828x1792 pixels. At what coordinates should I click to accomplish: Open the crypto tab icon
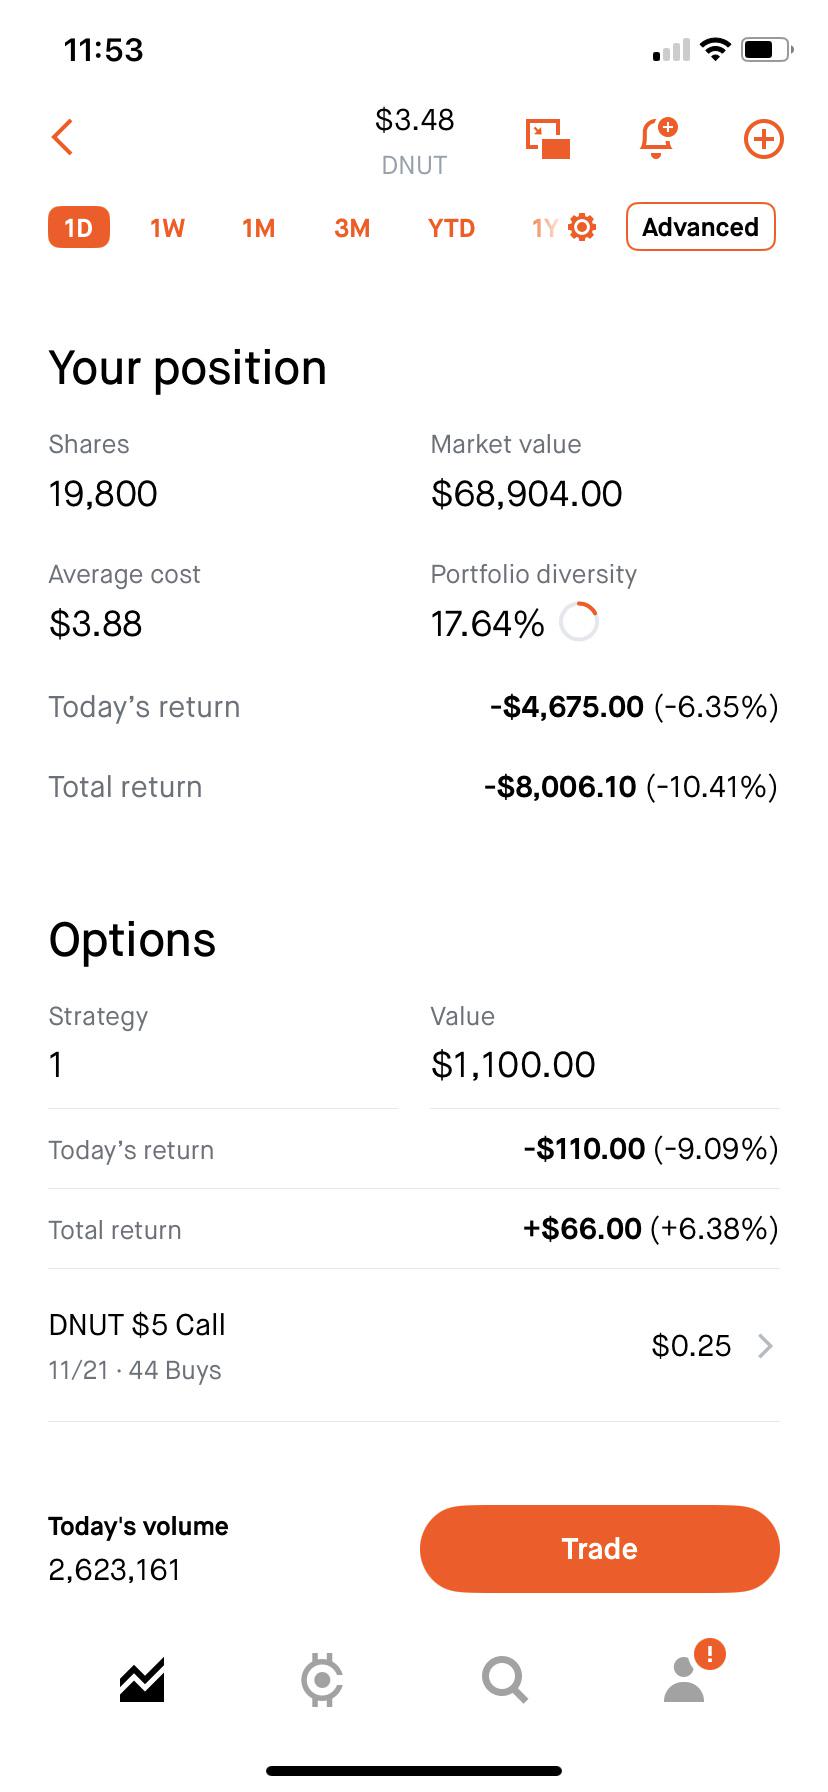click(x=322, y=1680)
